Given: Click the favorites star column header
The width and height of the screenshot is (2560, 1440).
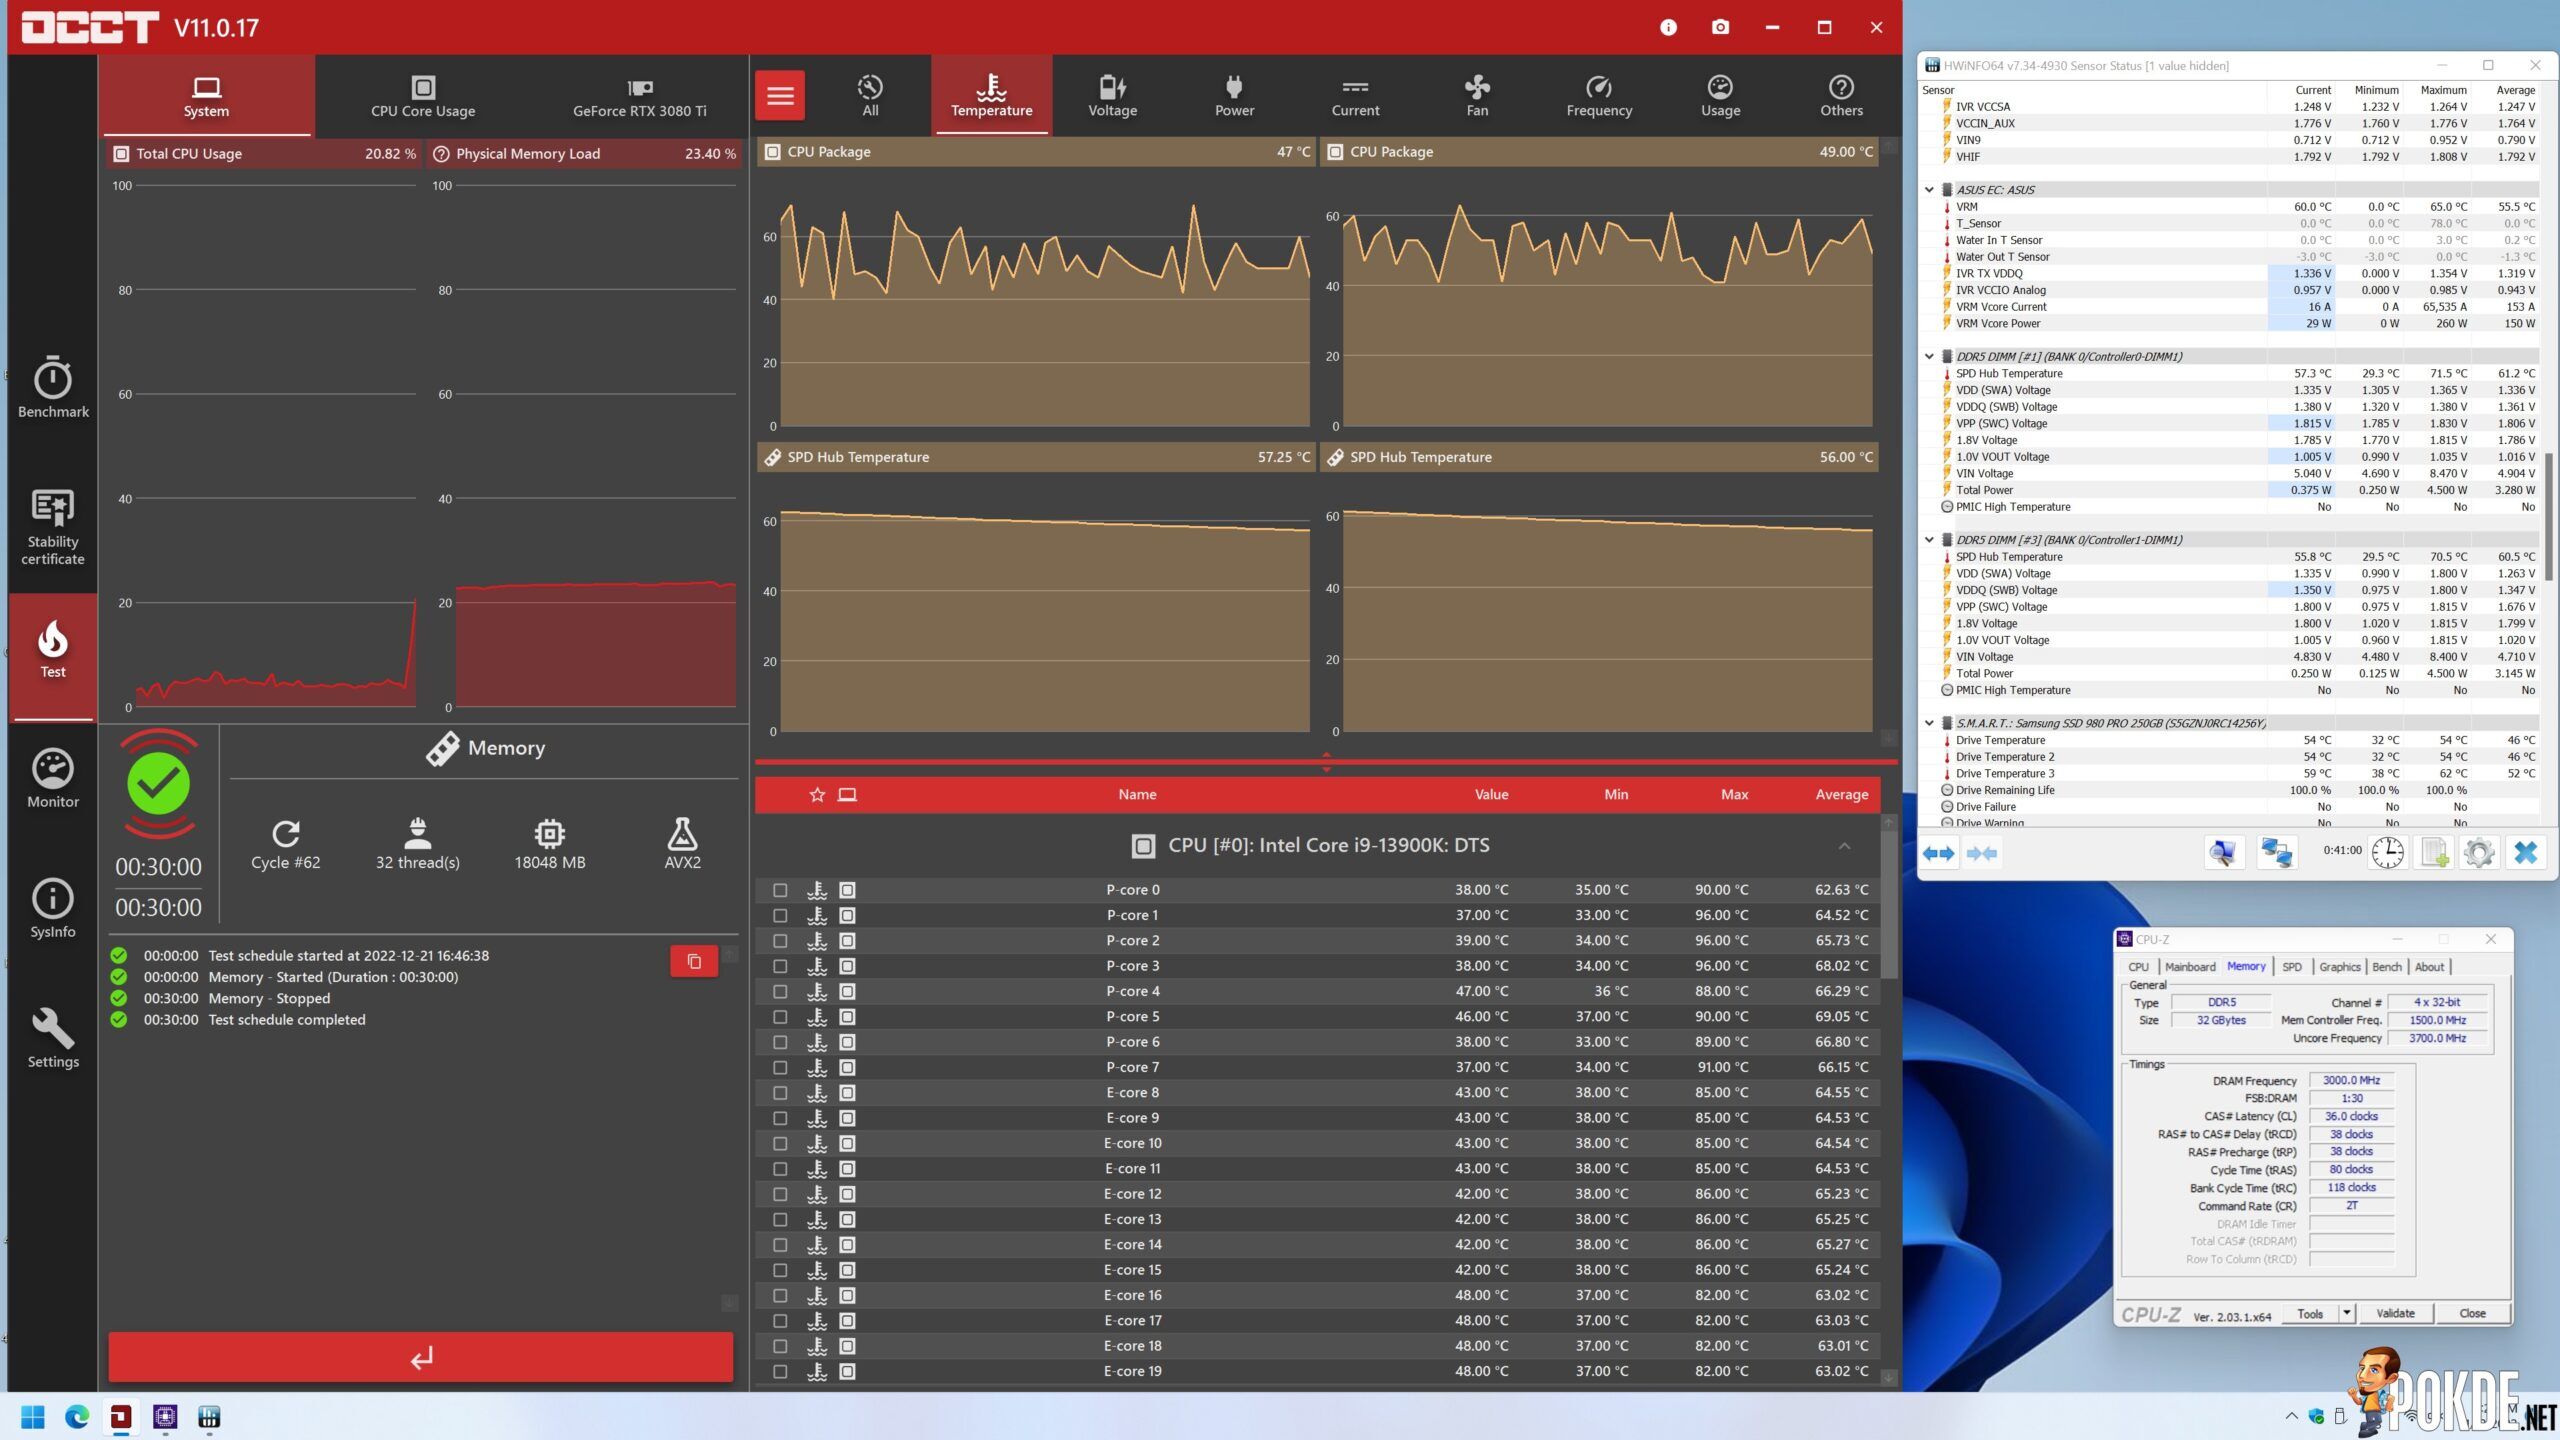Looking at the screenshot, I should pyautogui.click(x=817, y=795).
